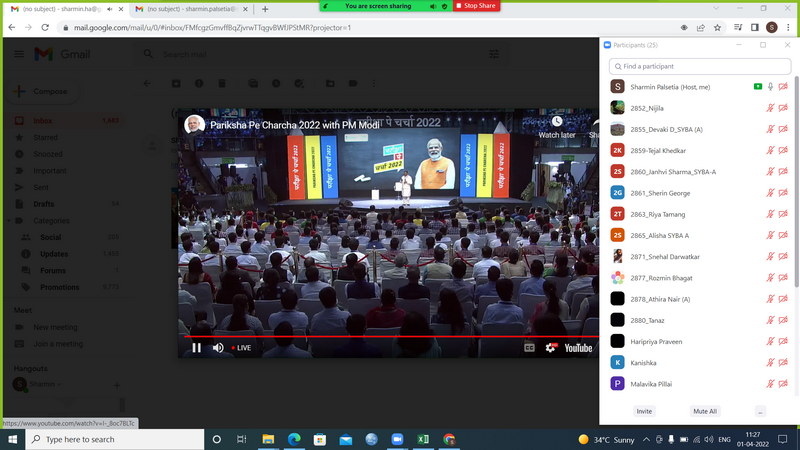Click the green screen-share icon beside Sharmin Palsetia
The image size is (800, 450).
758,87
